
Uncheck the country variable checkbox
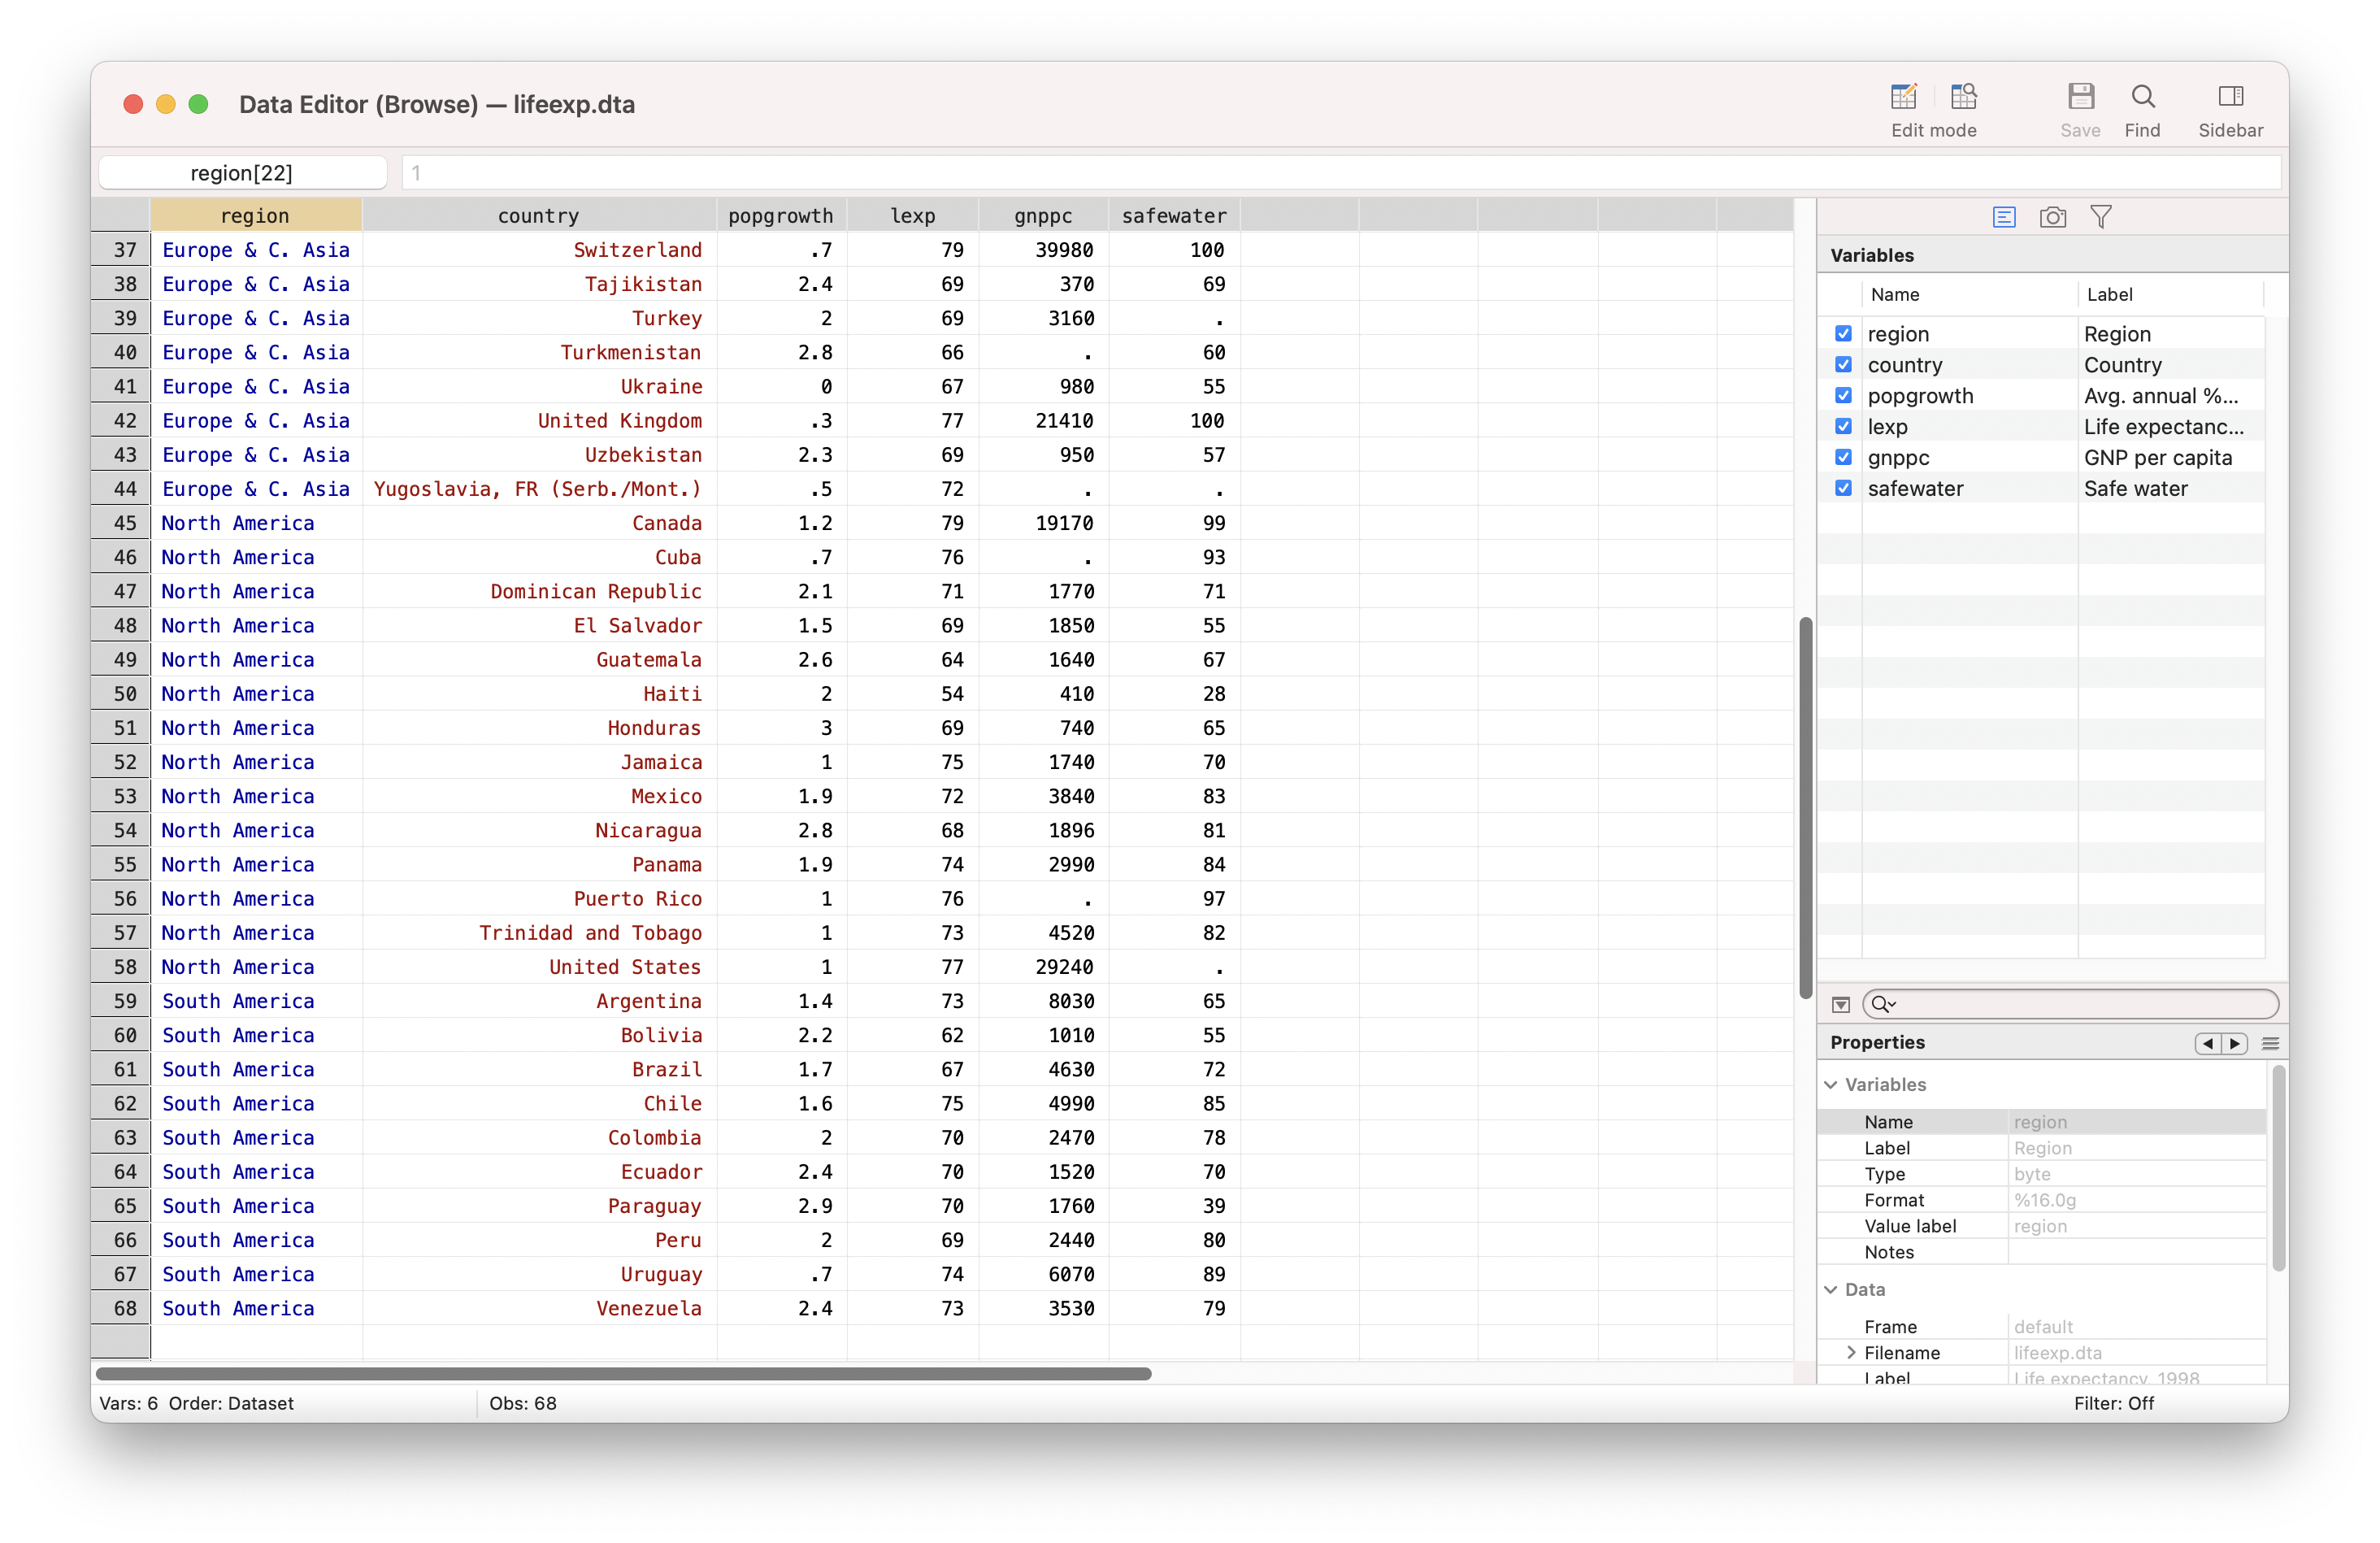point(1843,365)
